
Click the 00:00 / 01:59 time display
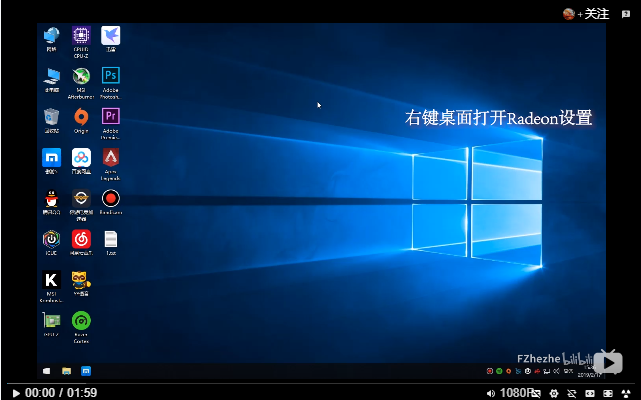click(61, 393)
